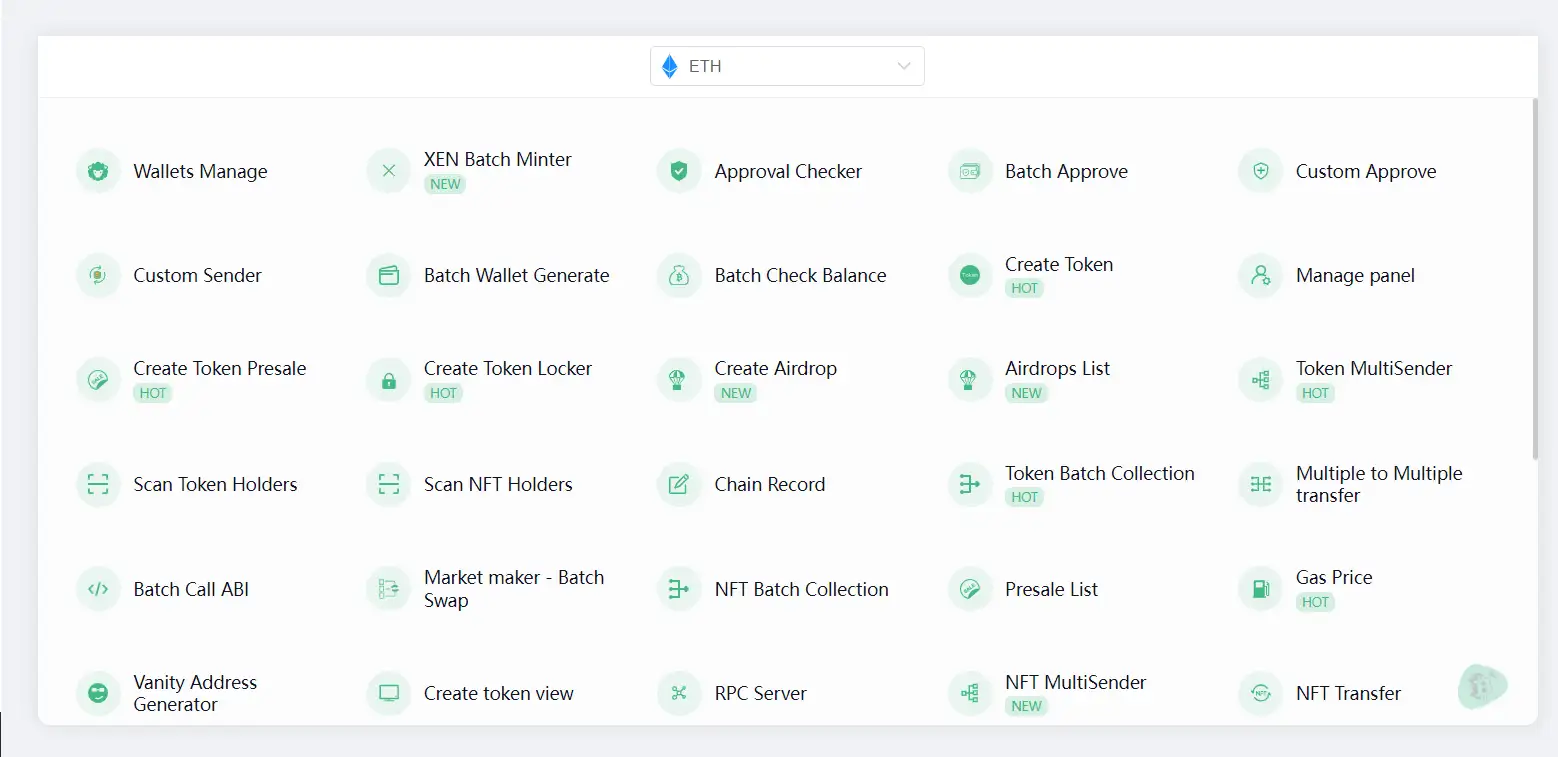
Task: Click the NFT Batch Collection link
Action: click(801, 589)
